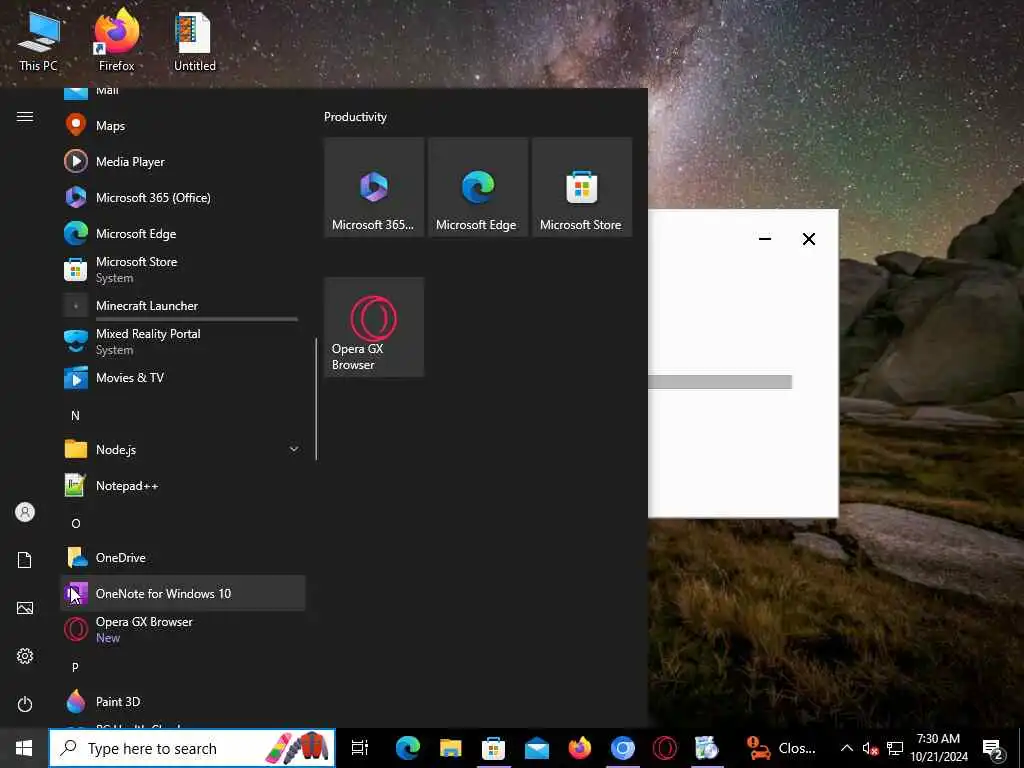Open Microsoft 365 (Office) list entry
The width and height of the screenshot is (1024, 768).
click(x=182, y=197)
